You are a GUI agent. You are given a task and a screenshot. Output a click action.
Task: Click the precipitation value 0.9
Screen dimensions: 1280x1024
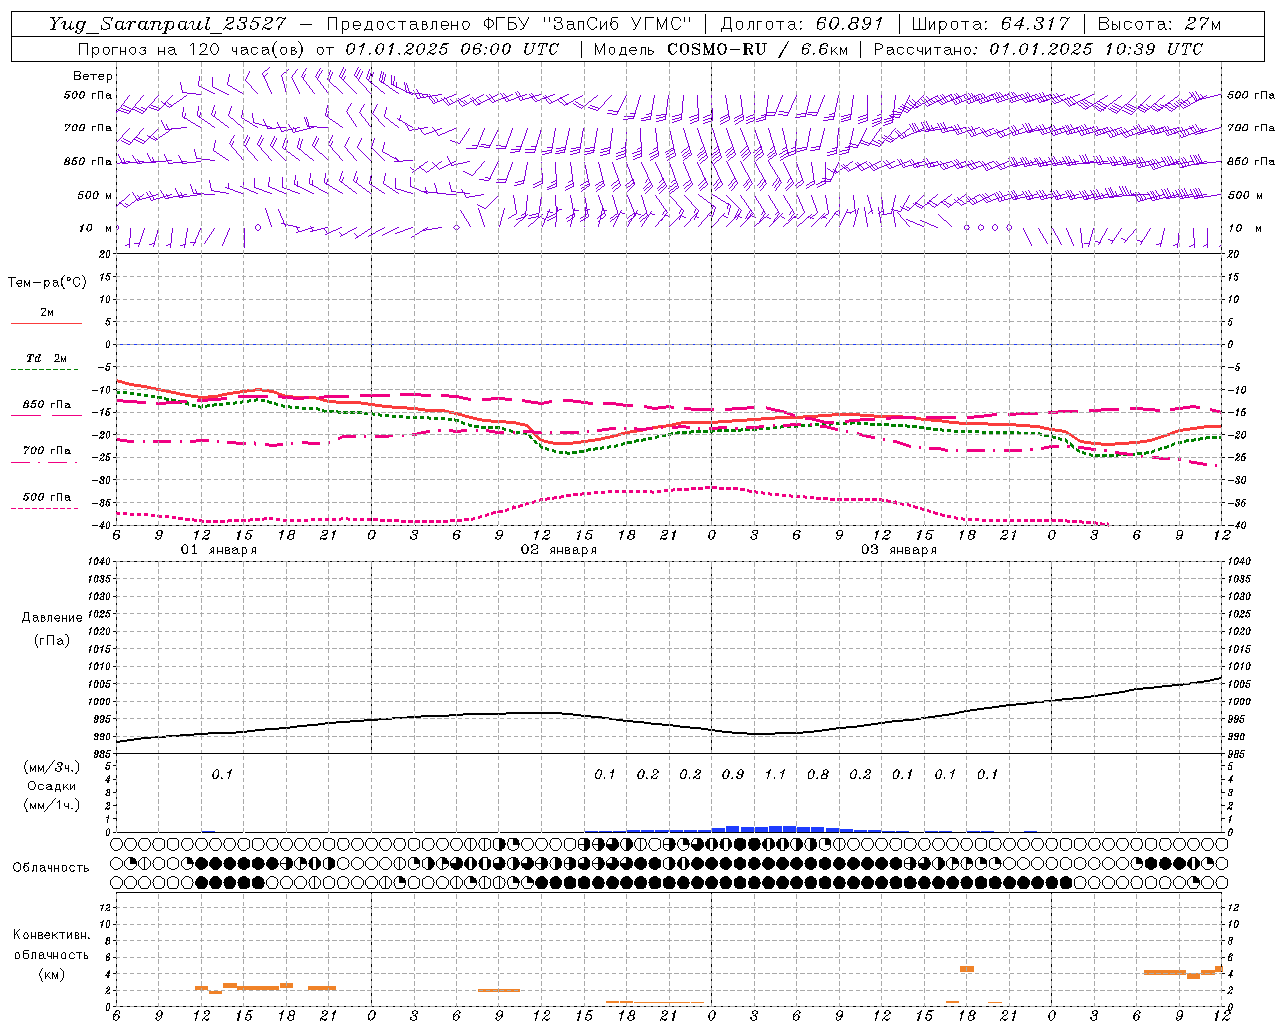coord(733,774)
